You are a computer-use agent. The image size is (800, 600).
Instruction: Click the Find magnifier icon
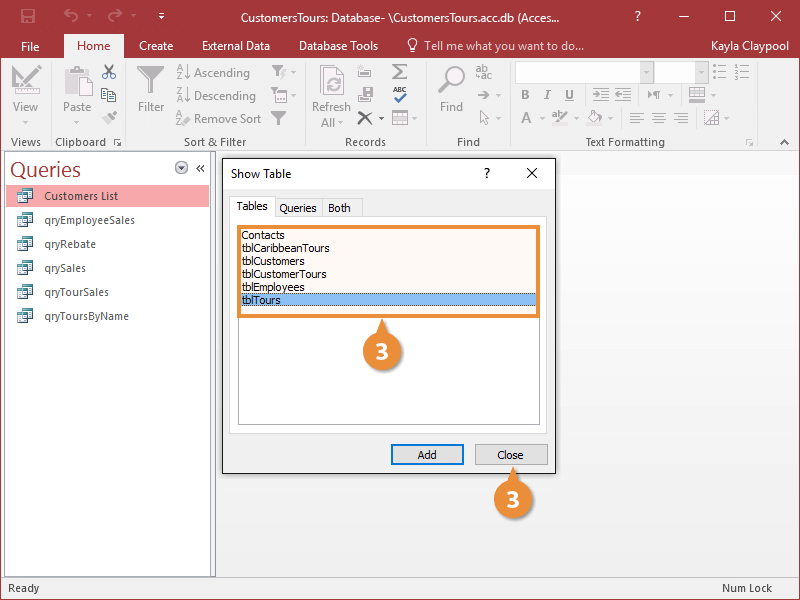(452, 80)
